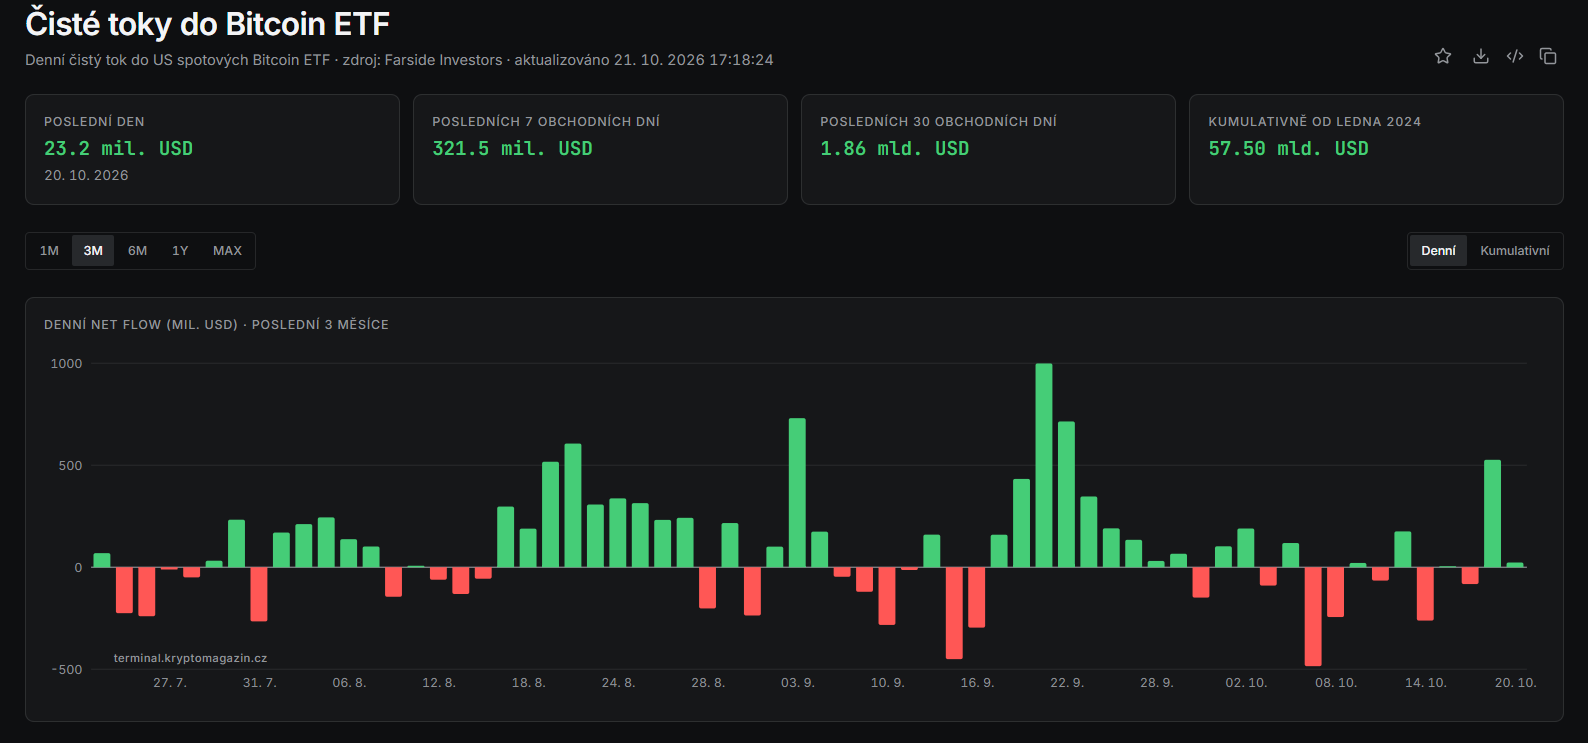Select the 3M time range
The height and width of the screenshot is (743, 1588).
click(x=93, y=251)
